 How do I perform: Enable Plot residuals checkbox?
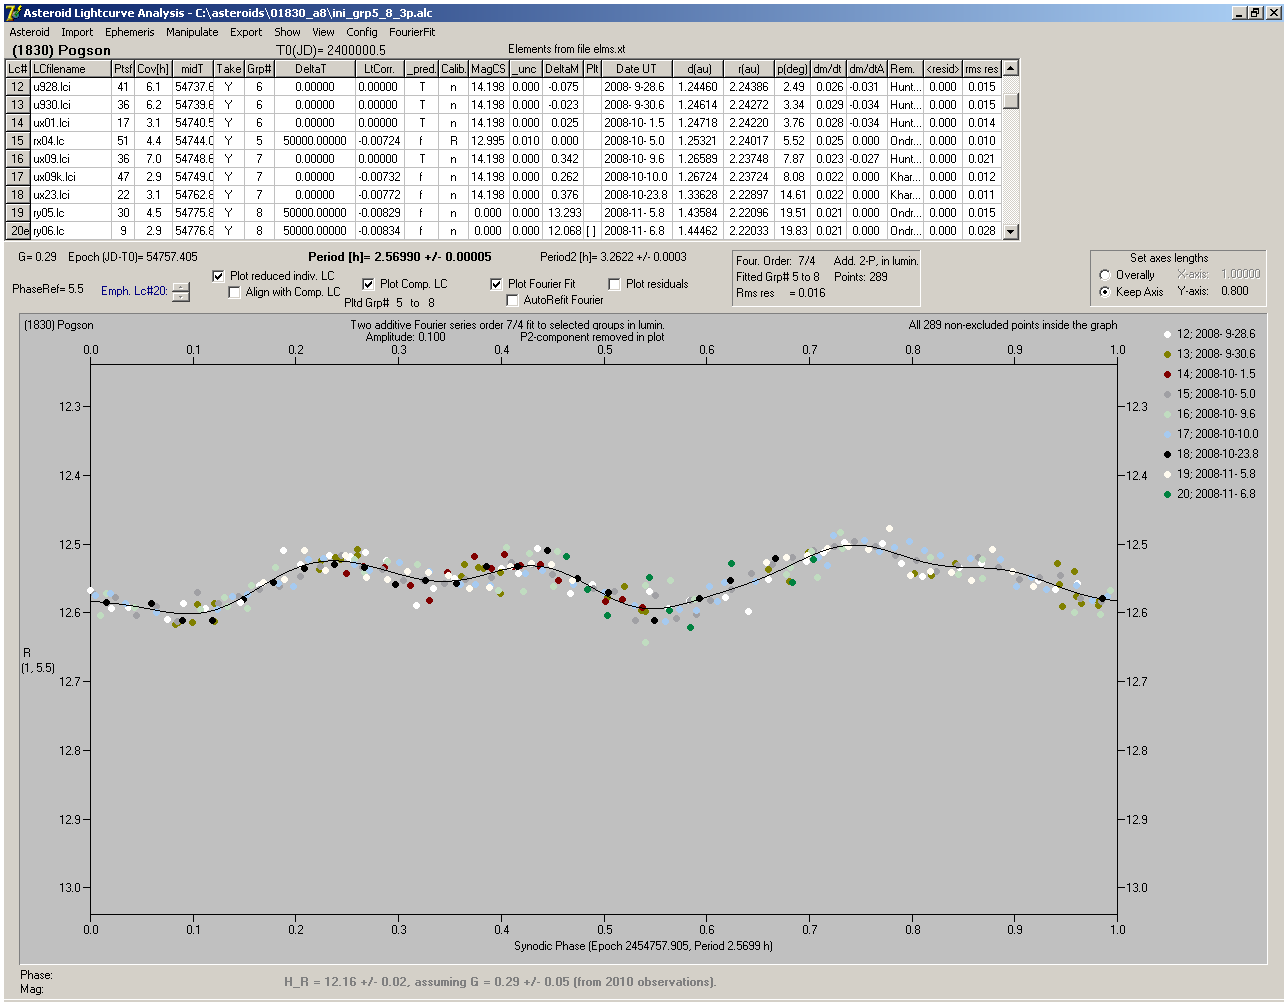pyautogui.click(x=614, y=284)
